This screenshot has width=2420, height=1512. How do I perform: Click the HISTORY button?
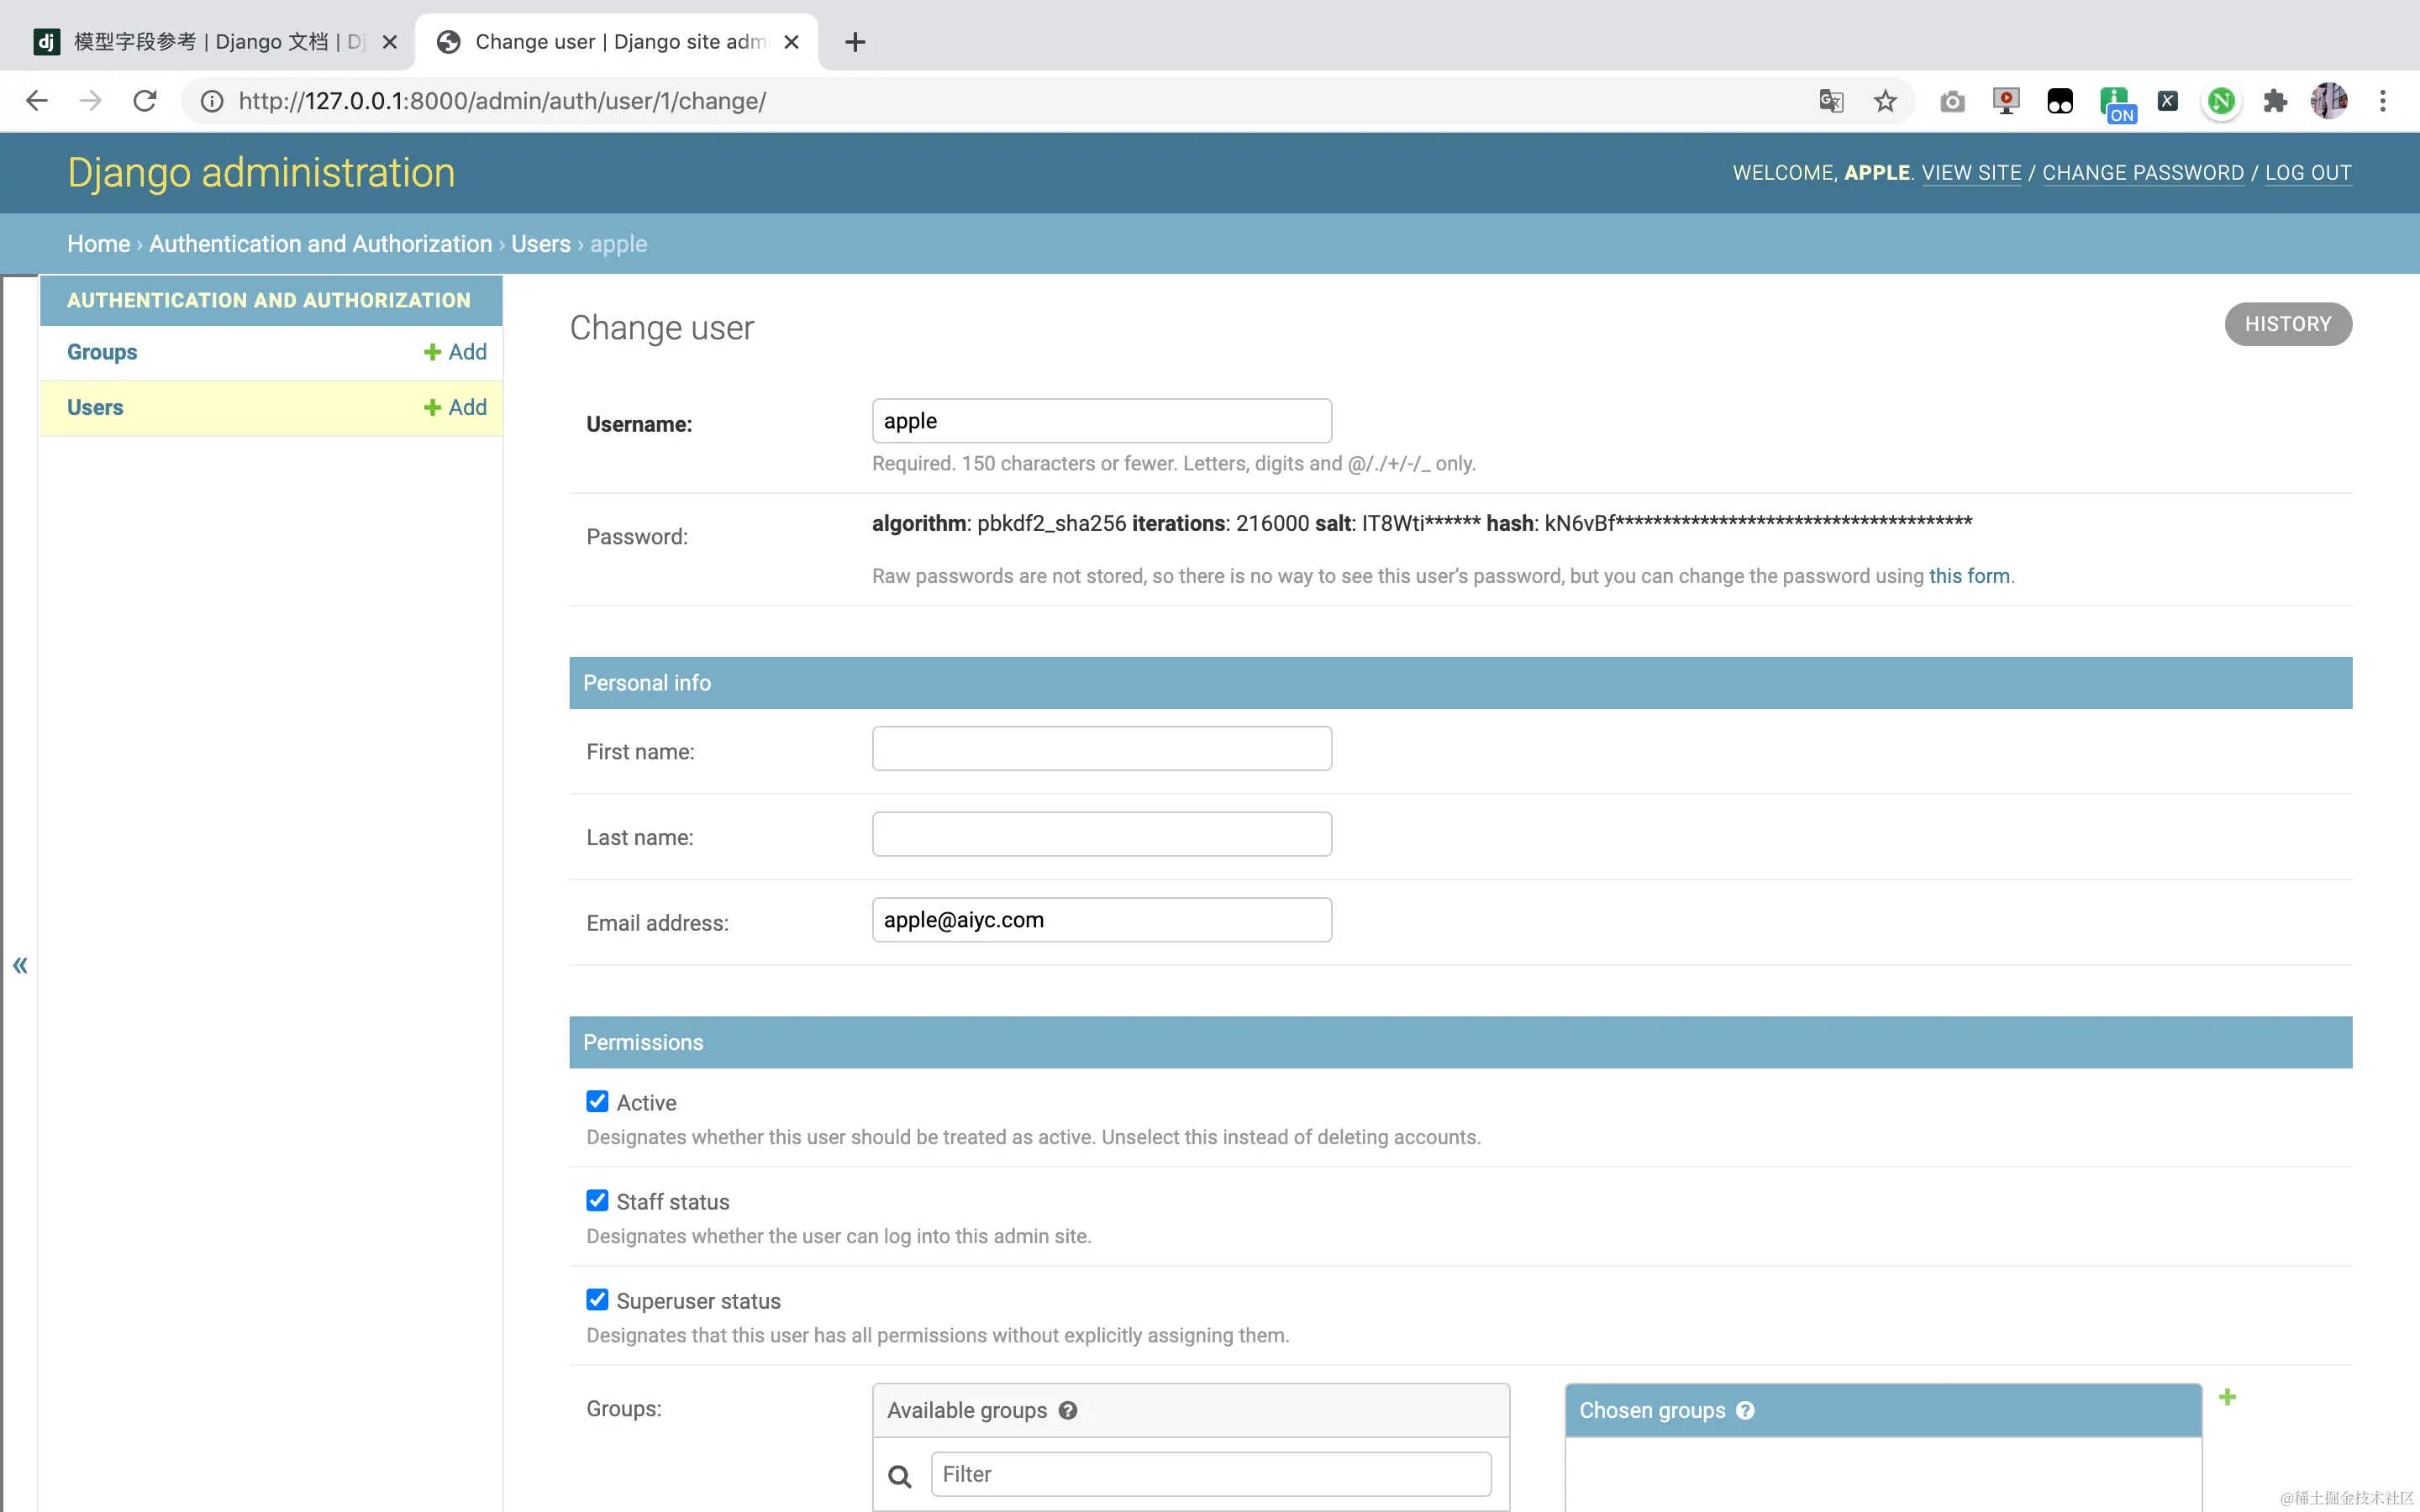coord(2287,324)
